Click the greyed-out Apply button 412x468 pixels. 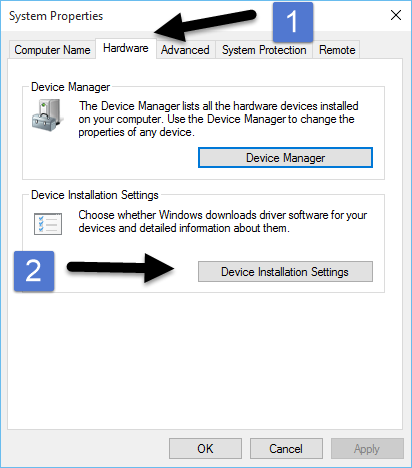point(367,449)
